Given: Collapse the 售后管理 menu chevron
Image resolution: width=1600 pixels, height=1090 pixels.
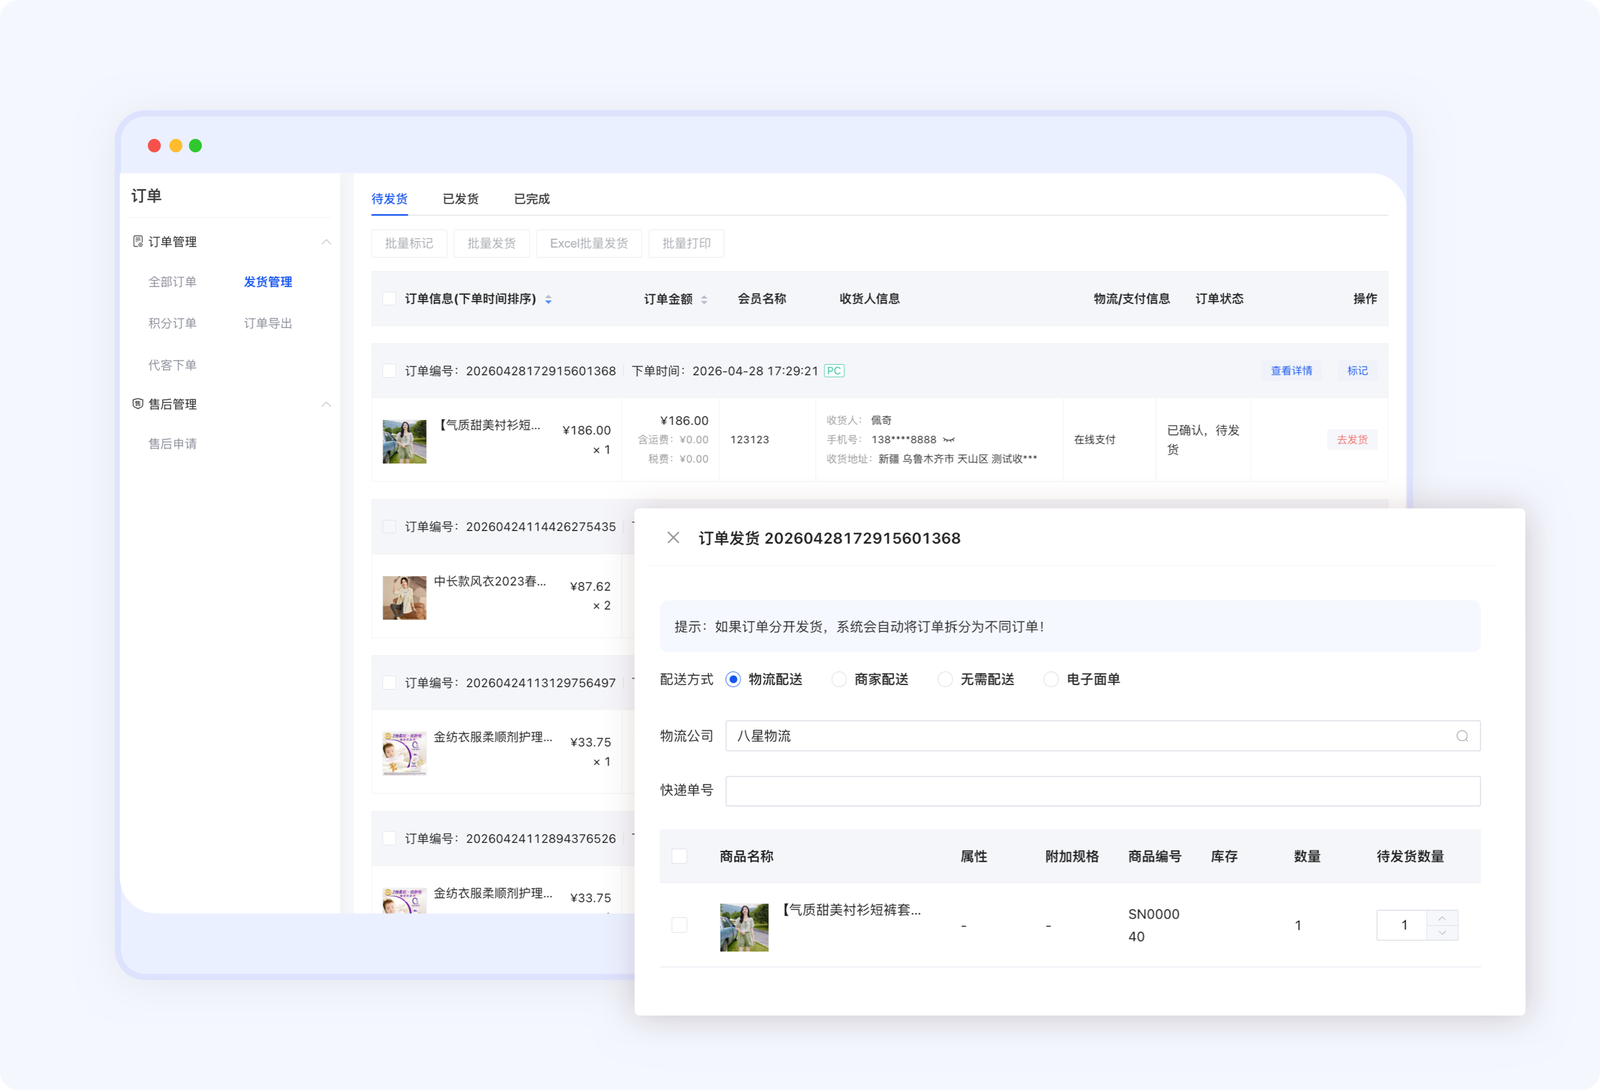Looking at the screenshot, I should pyautogui.click(x=326, y=404).
